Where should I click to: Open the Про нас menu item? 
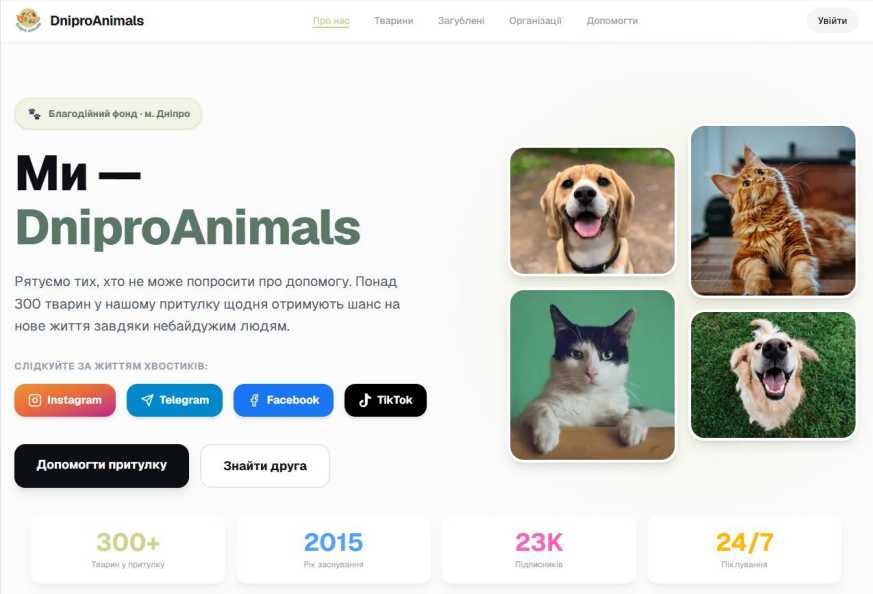[x=331, y=21]
